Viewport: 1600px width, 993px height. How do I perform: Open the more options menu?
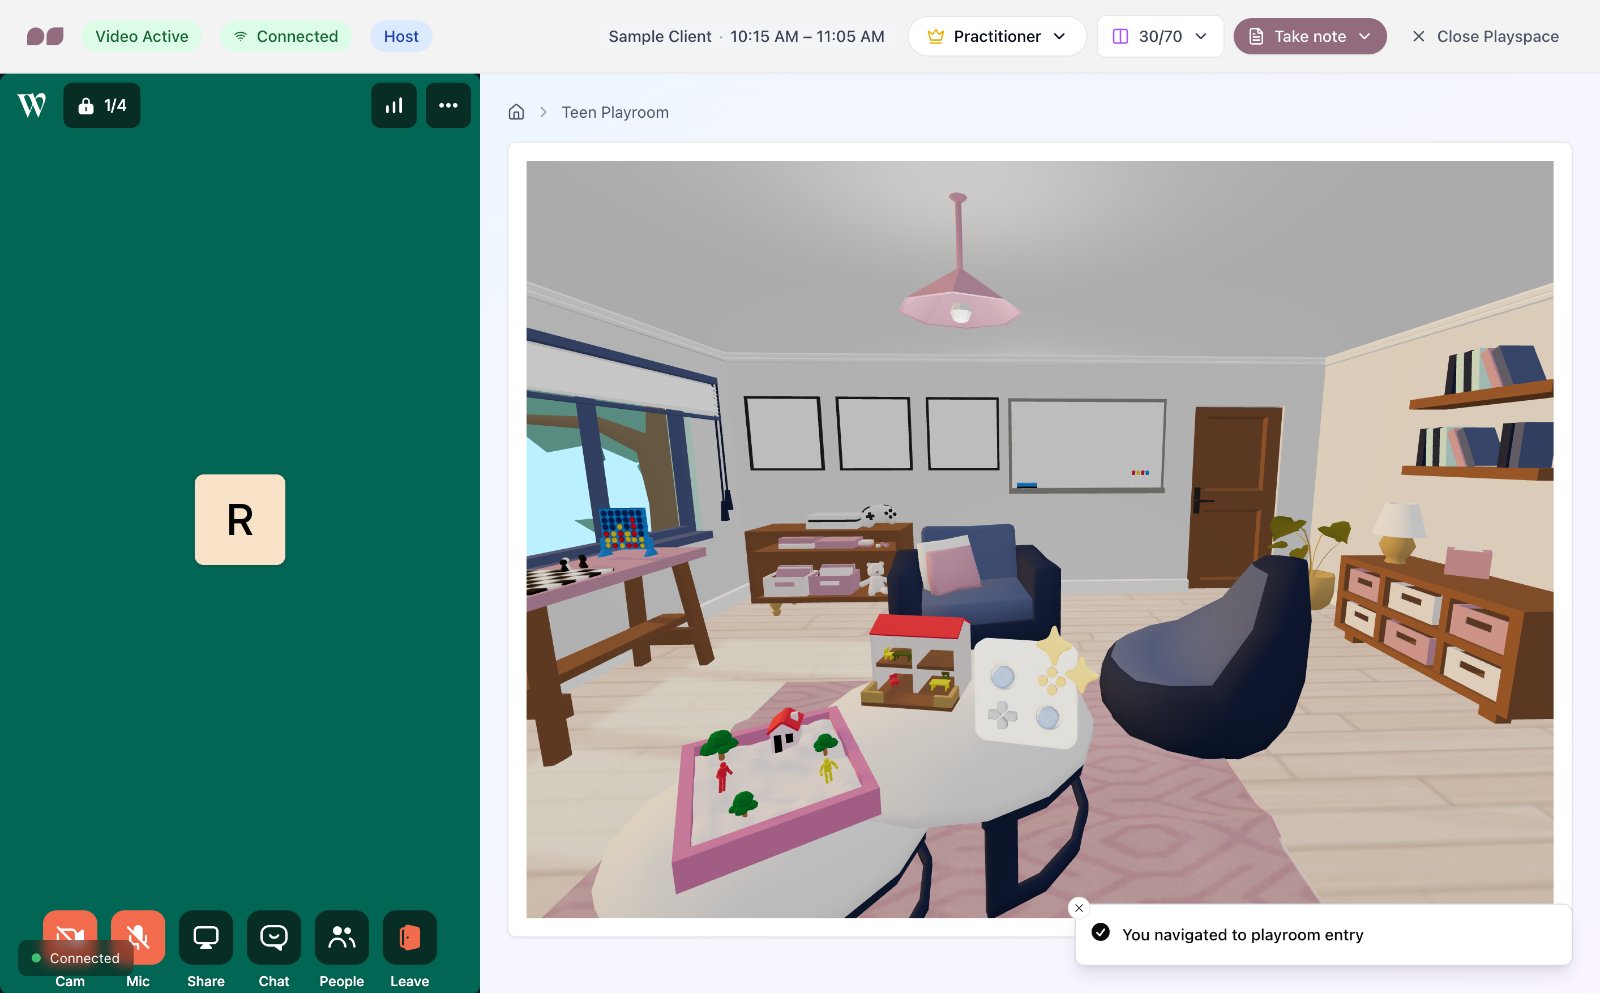(448, 105)
